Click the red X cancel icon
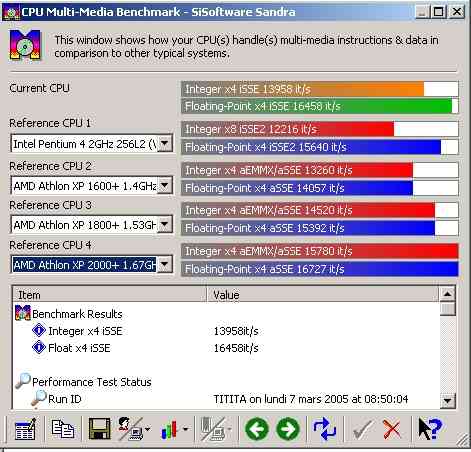 392,429
